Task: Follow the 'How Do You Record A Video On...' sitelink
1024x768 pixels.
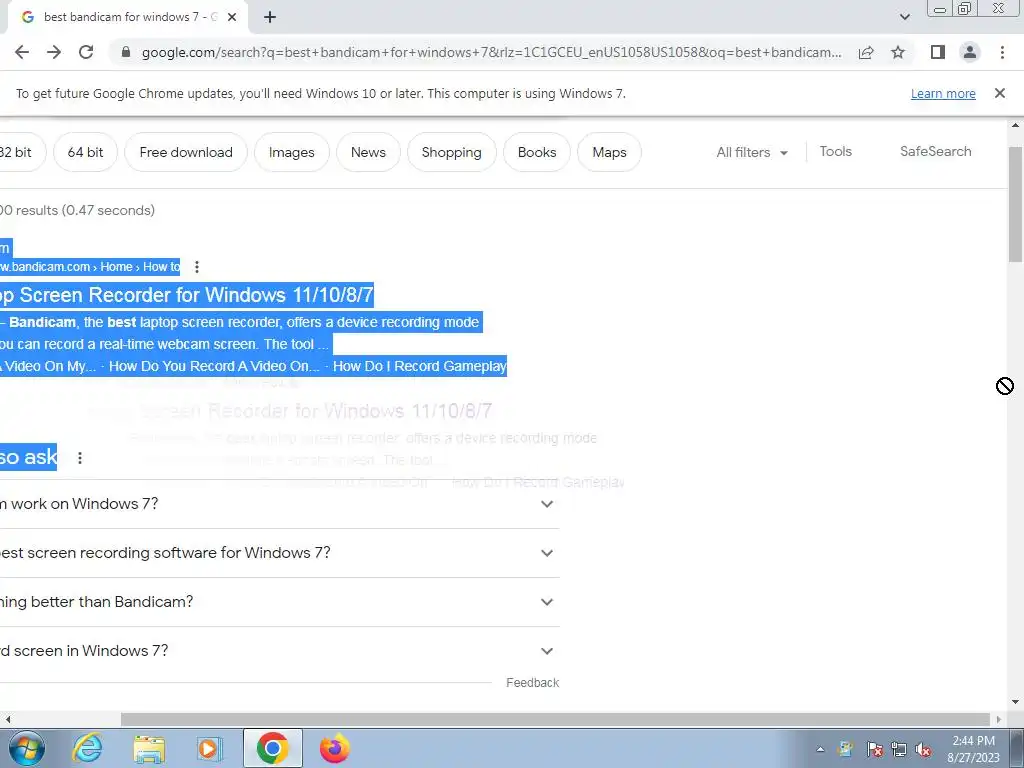Action: coord(214,366)
